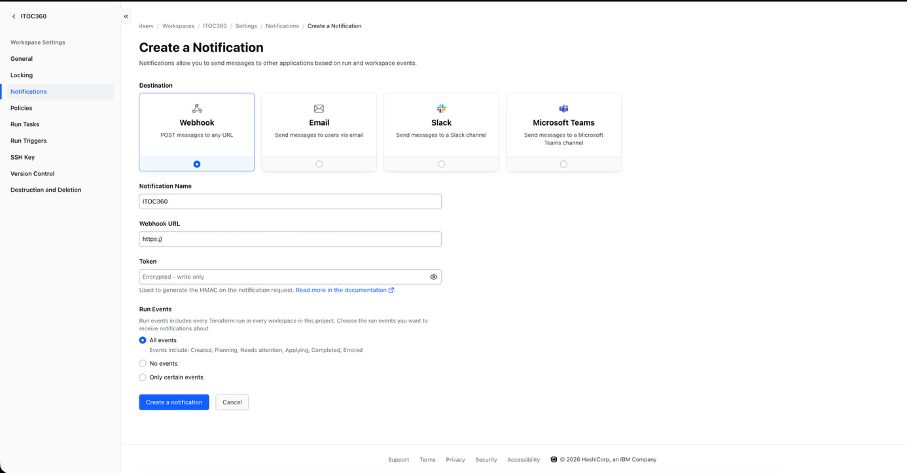Show token using the eye icon
This screenshot has width=908, height=474.
pyautogui.click(x=433, y=277)
